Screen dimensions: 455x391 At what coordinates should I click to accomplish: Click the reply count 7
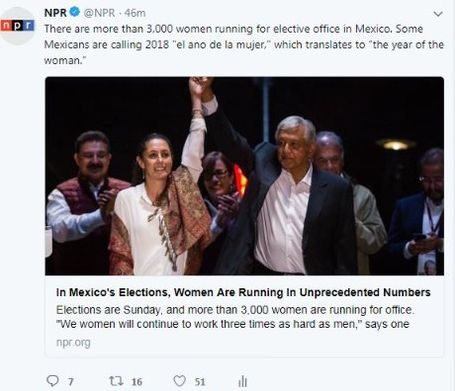[x=71, y=382]
